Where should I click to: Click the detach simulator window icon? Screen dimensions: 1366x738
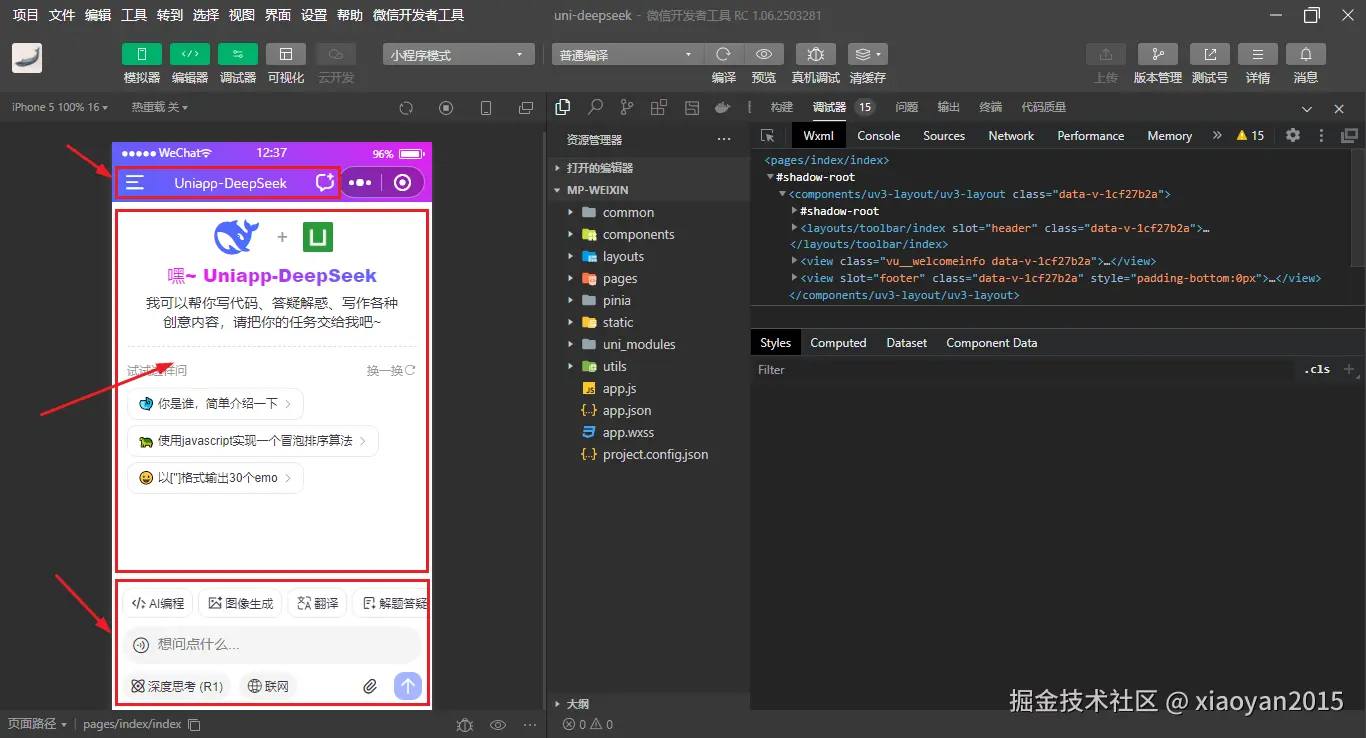526,108
